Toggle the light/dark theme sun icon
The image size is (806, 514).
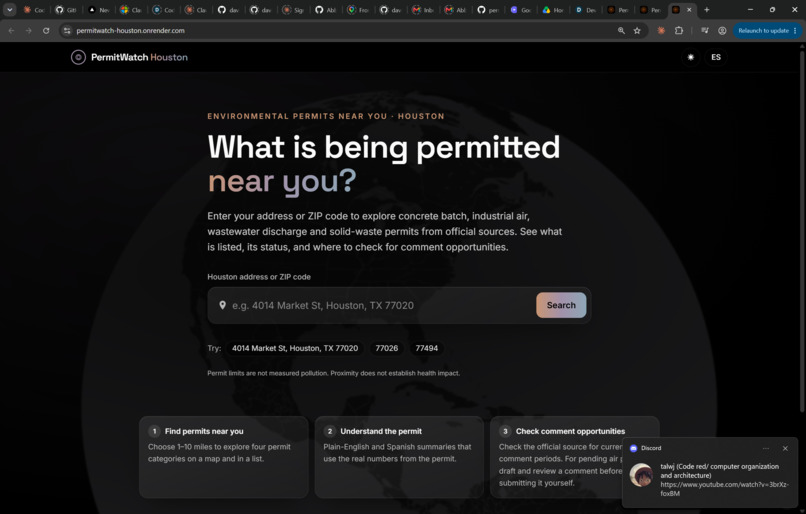click(x=690, y=57)
